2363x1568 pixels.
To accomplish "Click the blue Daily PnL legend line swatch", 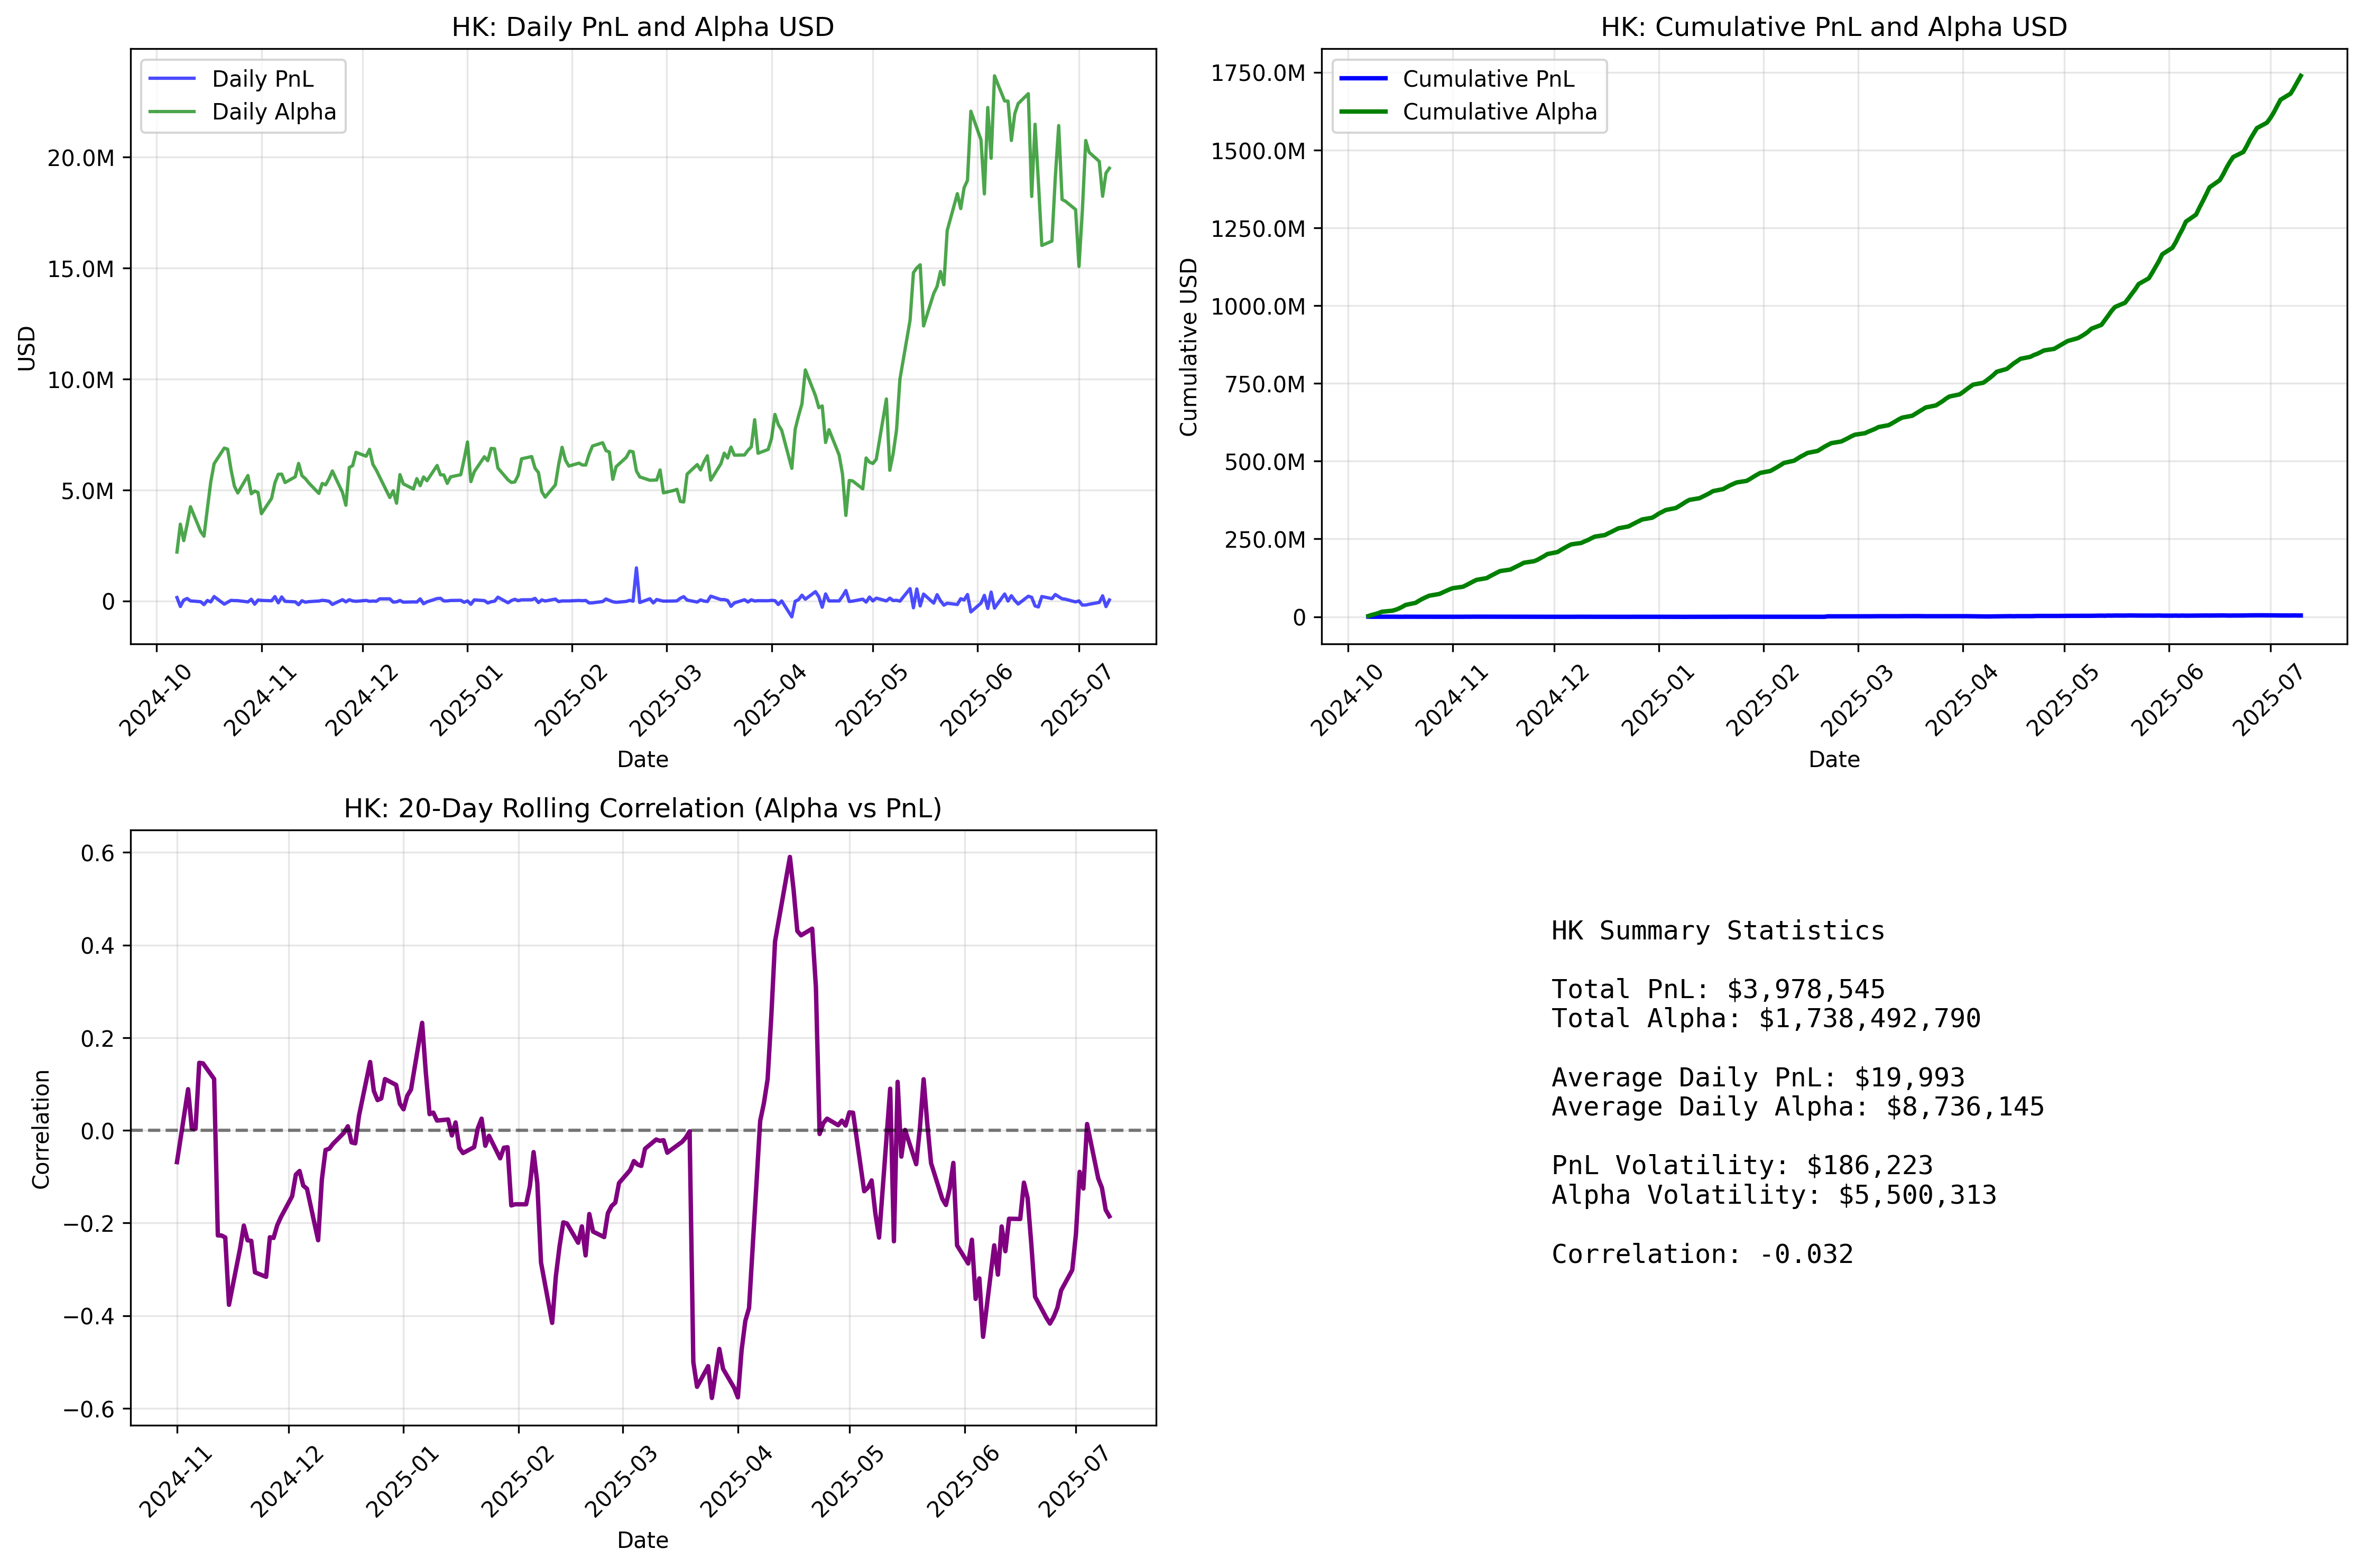I will [x=172, y=79].
